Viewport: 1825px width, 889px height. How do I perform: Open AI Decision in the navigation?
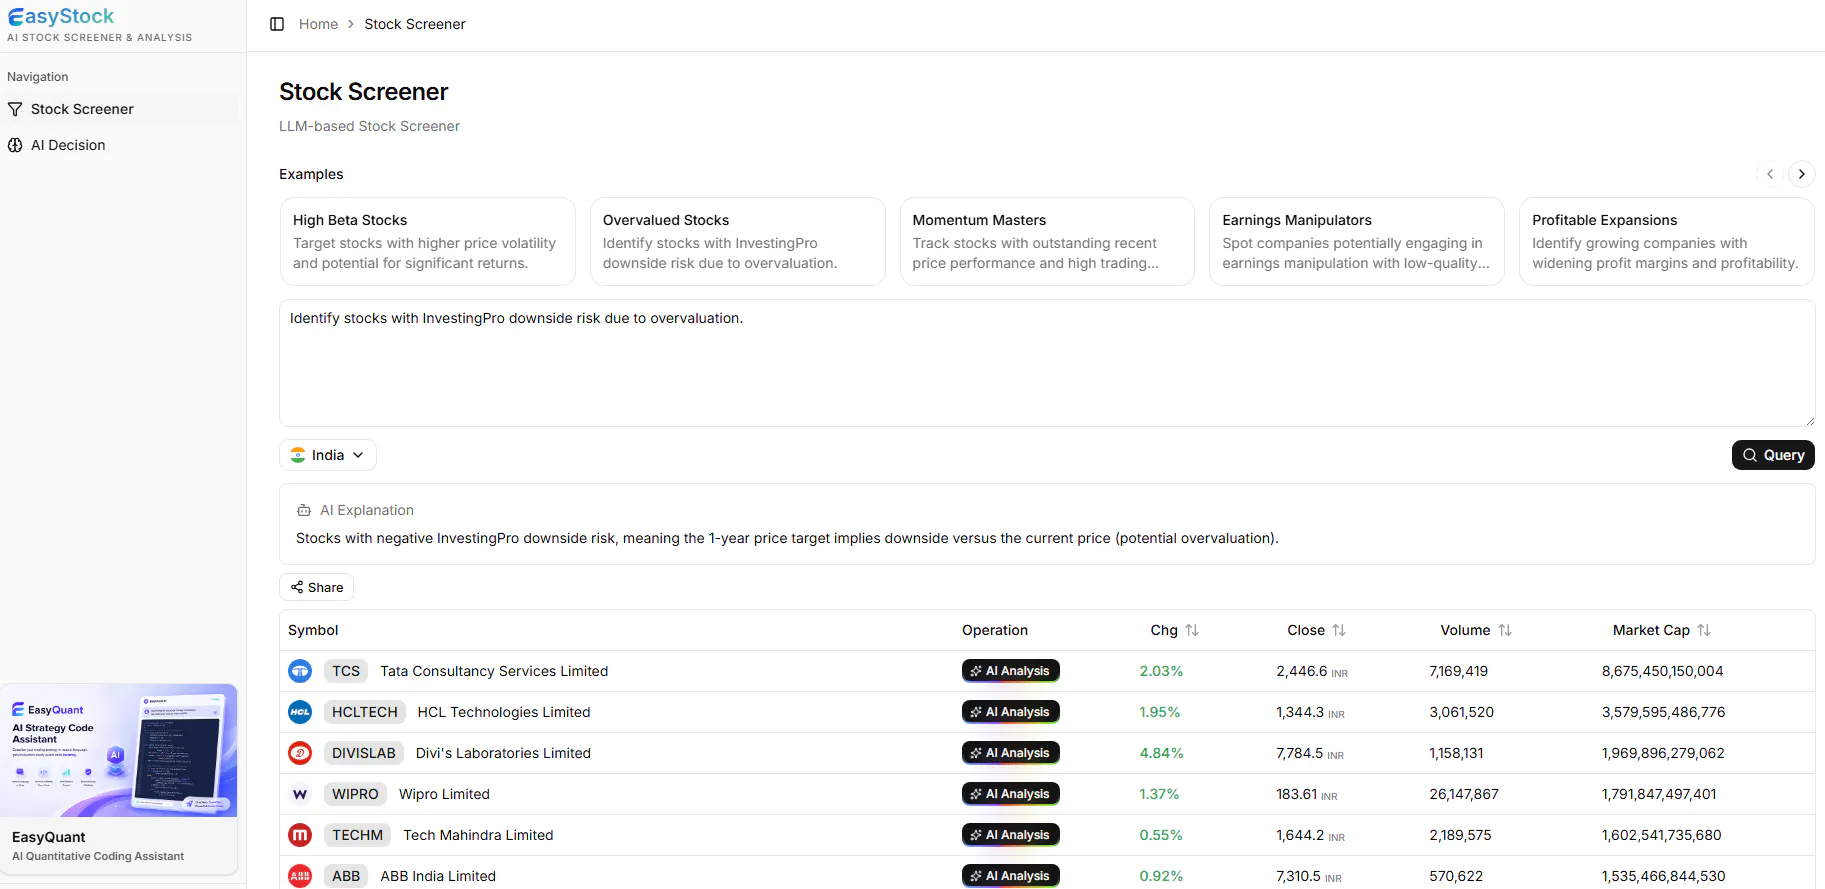coord(121,145)
